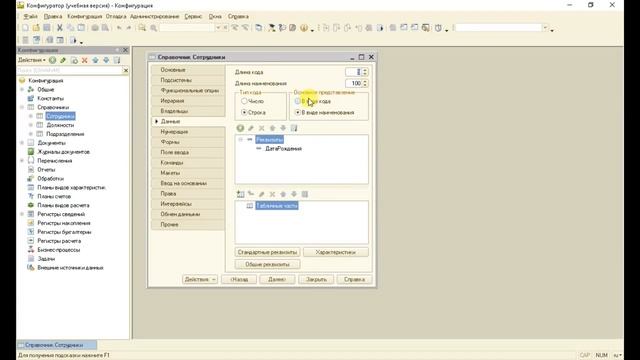Click the Далее button

(277, 280)
